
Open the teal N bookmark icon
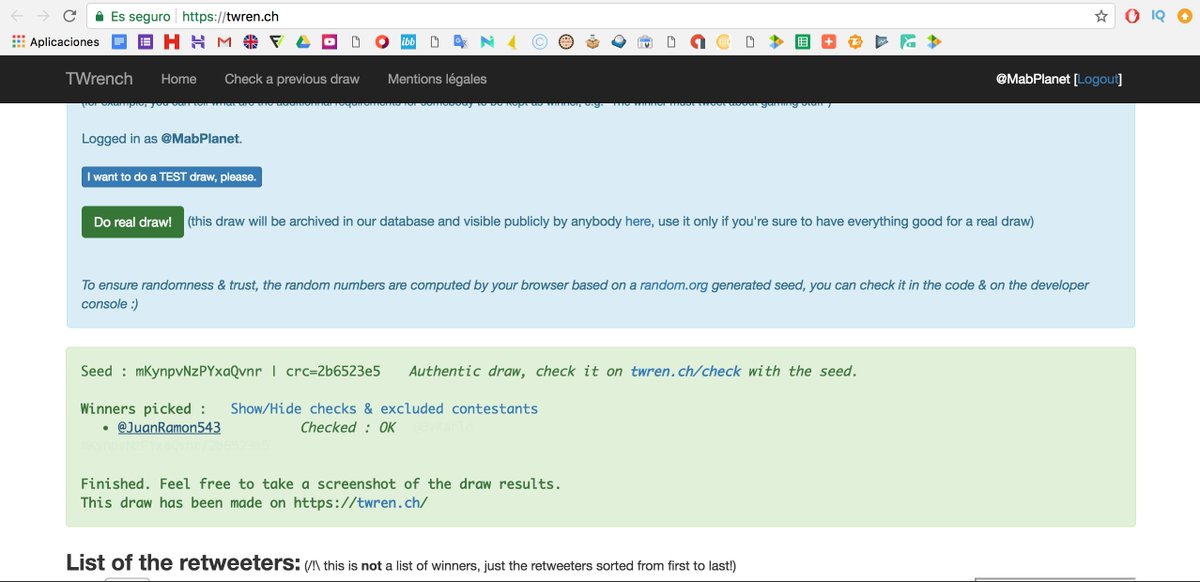[x=487, y=42]
